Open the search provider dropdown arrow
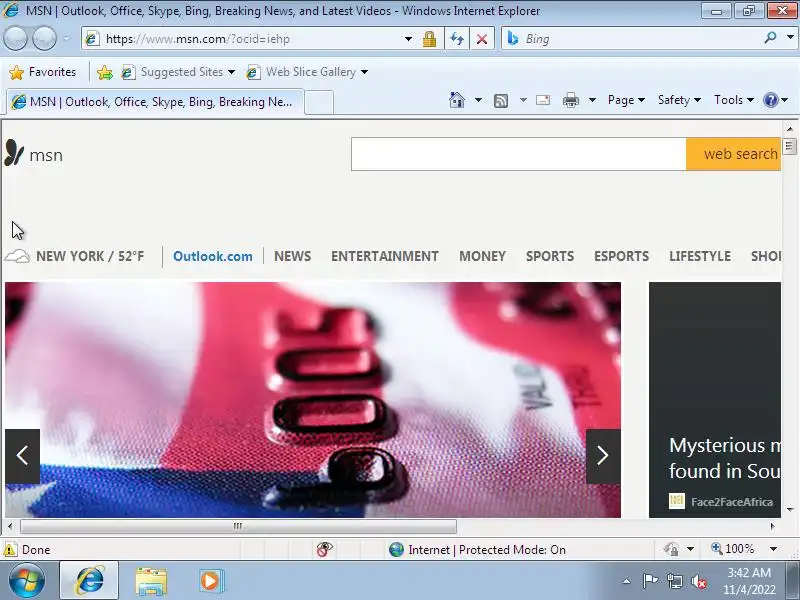 coord(790,38)
